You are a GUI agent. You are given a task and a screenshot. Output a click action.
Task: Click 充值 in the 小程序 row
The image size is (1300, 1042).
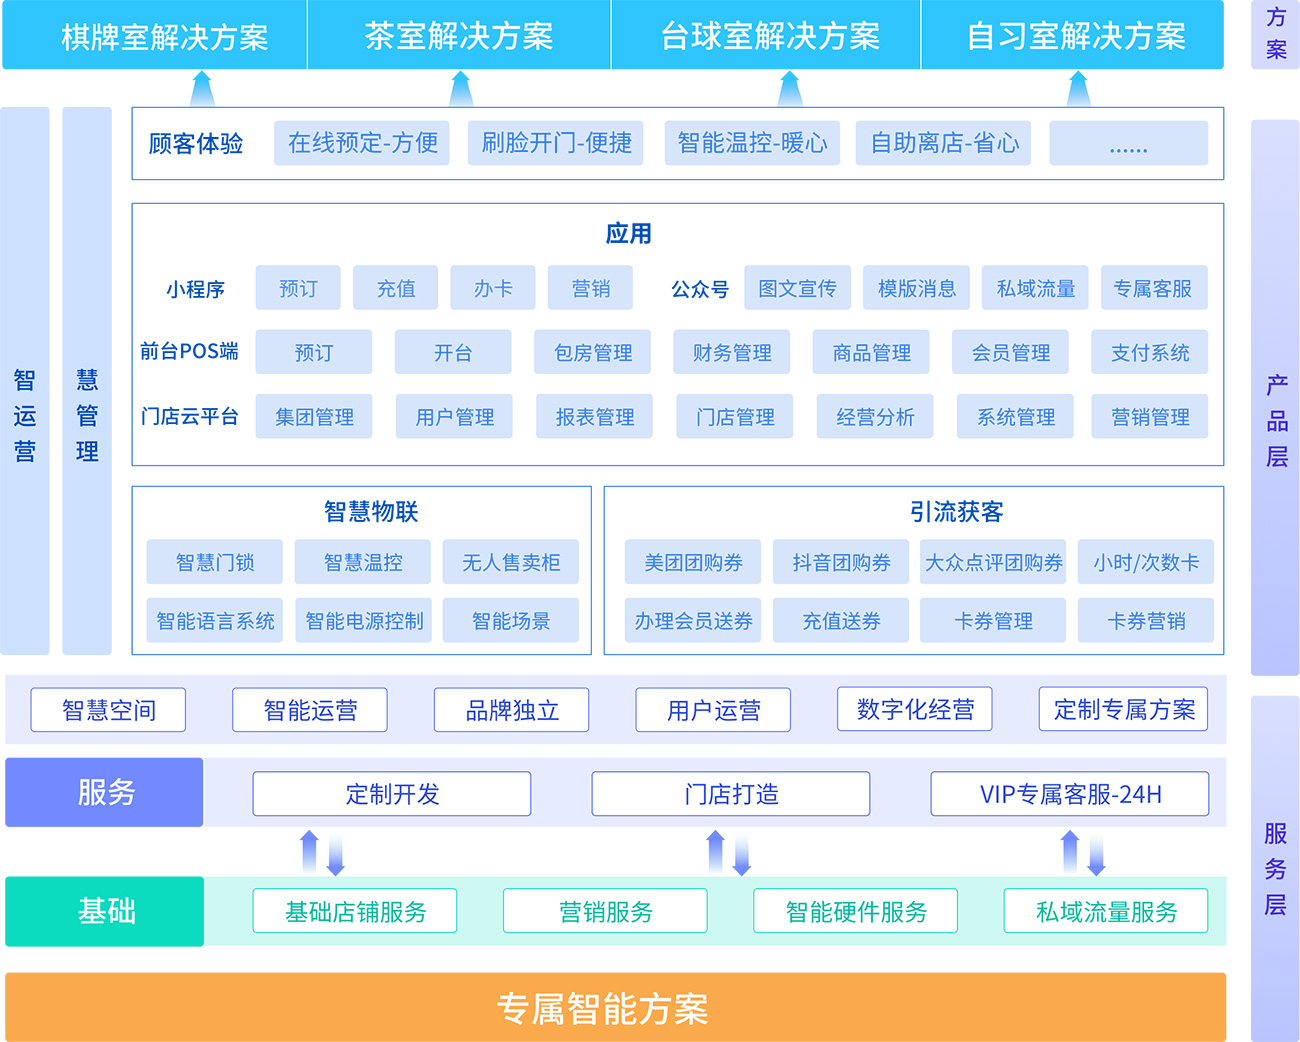coord(396,288)
